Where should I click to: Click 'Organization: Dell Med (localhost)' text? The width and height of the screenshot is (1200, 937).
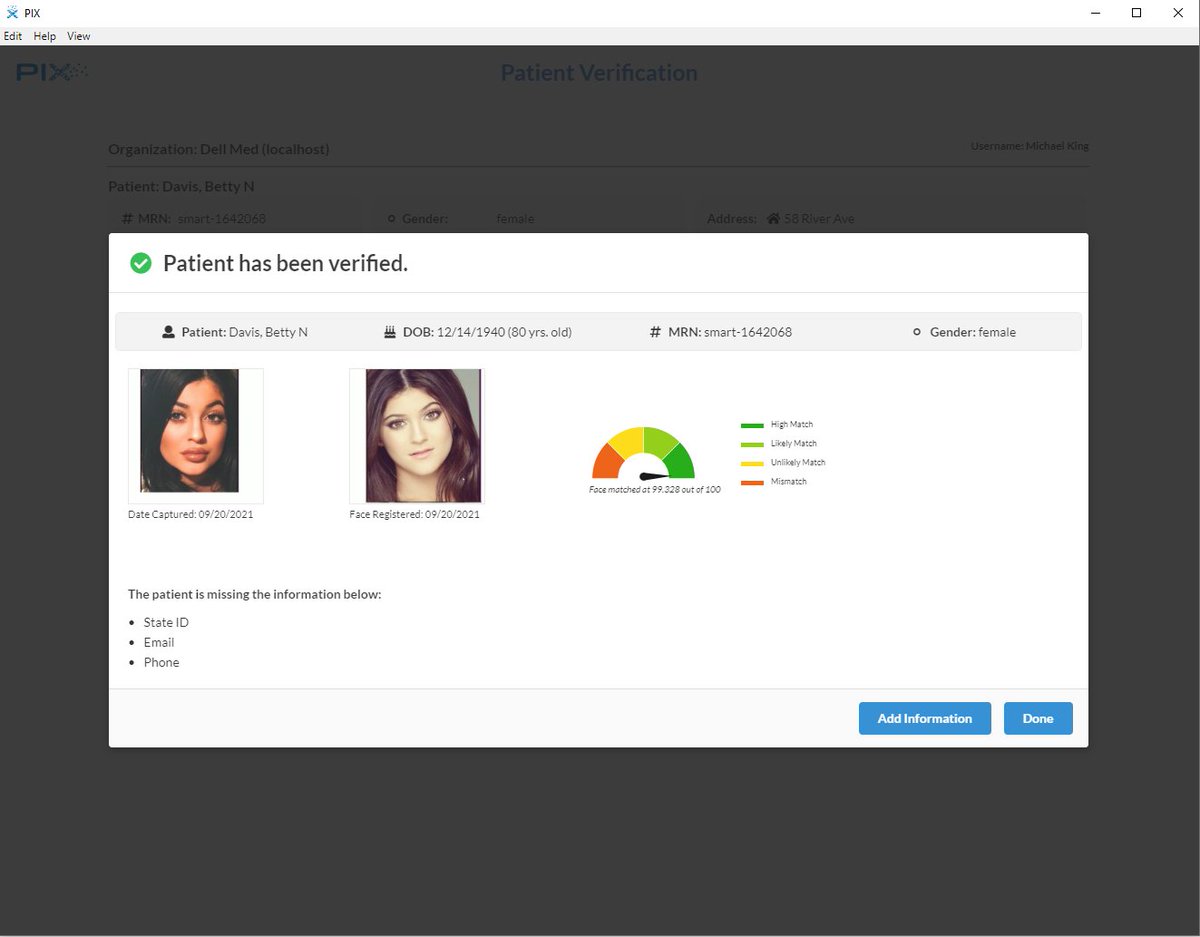[x=219, y=149]
